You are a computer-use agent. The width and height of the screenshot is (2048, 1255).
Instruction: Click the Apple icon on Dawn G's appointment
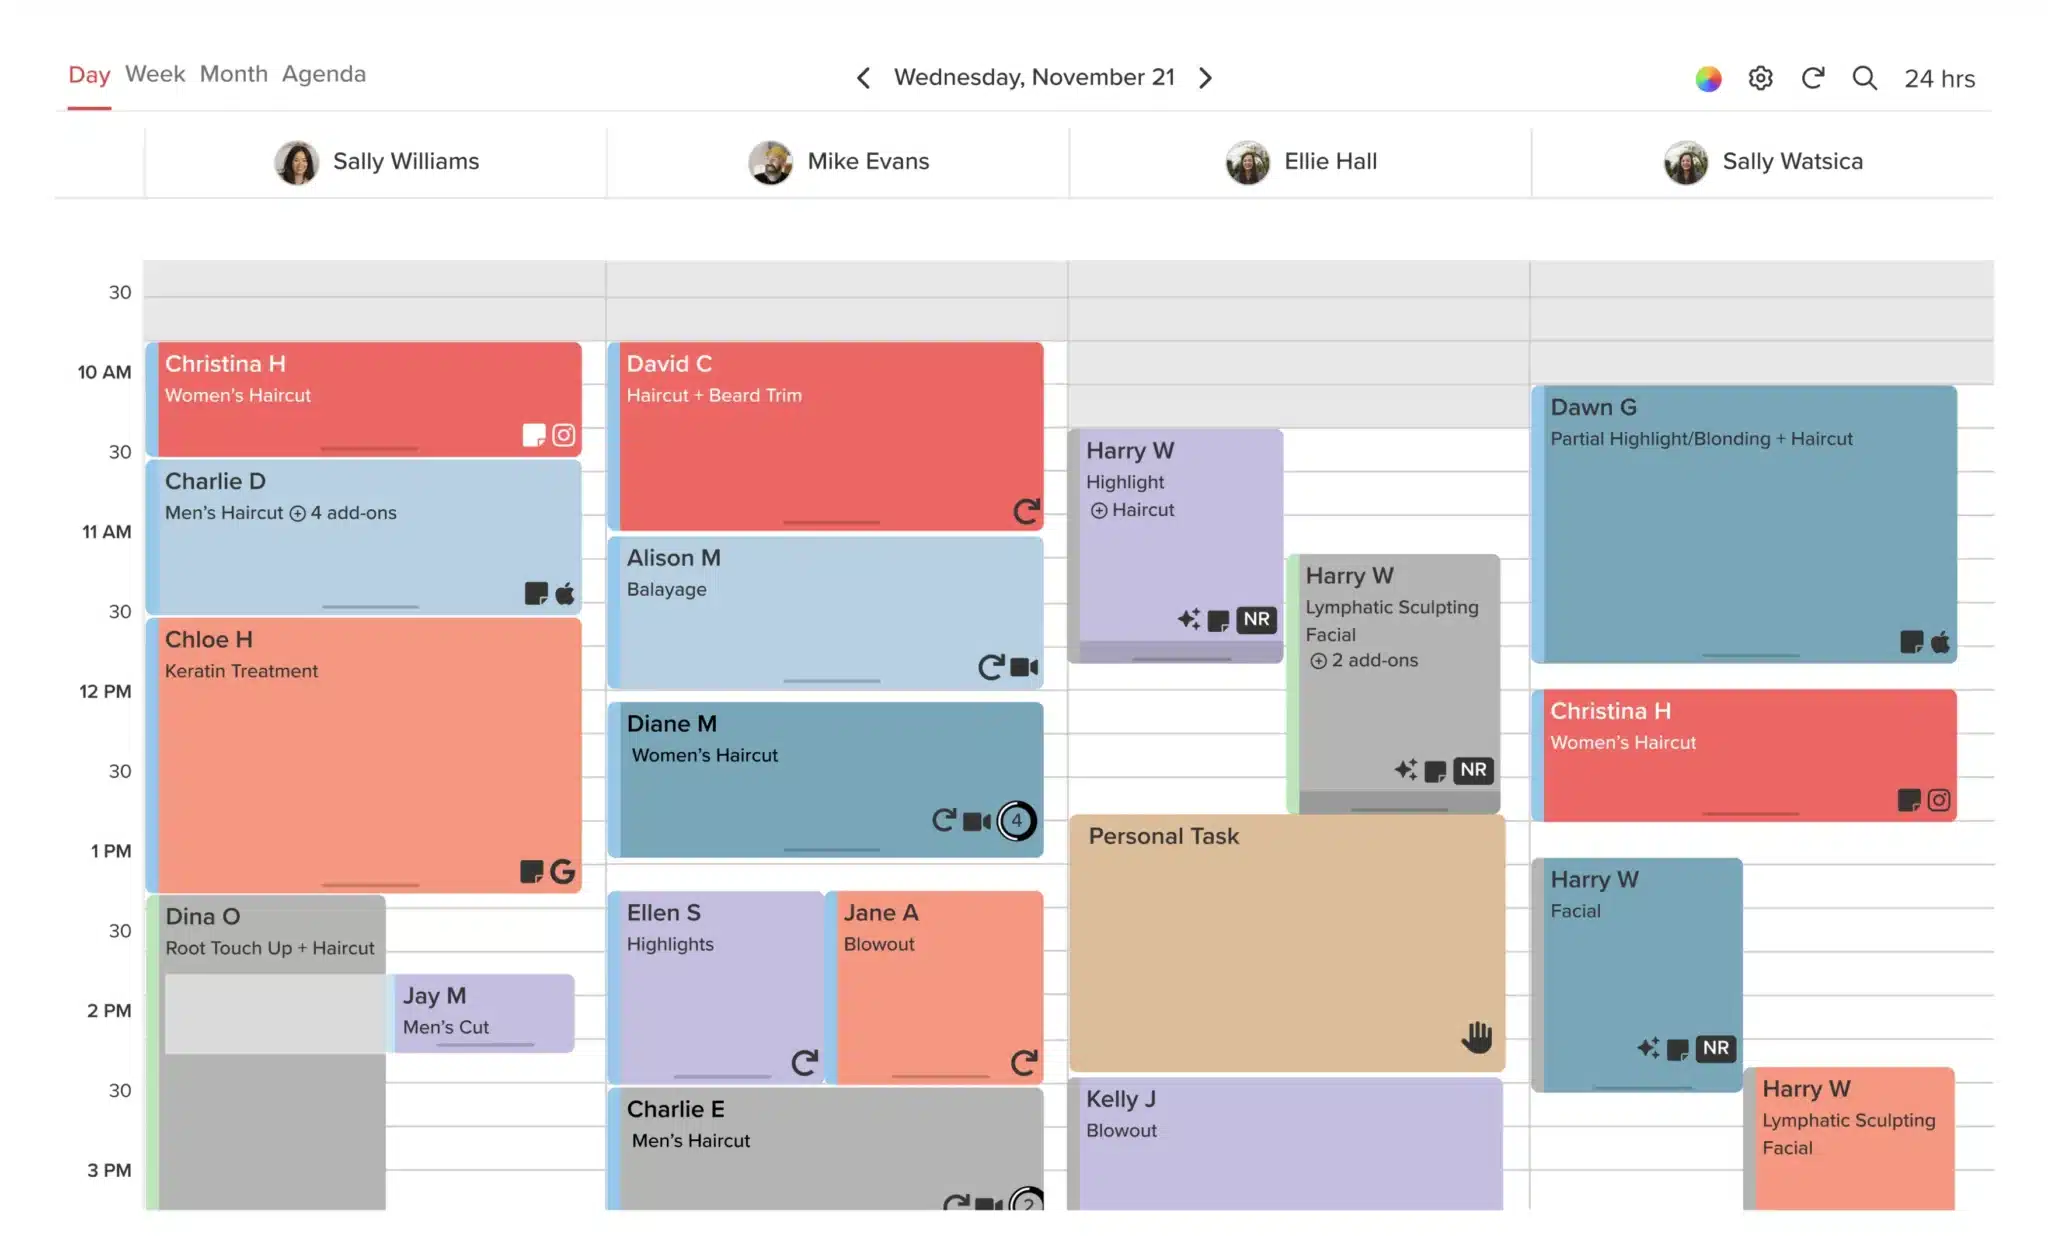1940,642
